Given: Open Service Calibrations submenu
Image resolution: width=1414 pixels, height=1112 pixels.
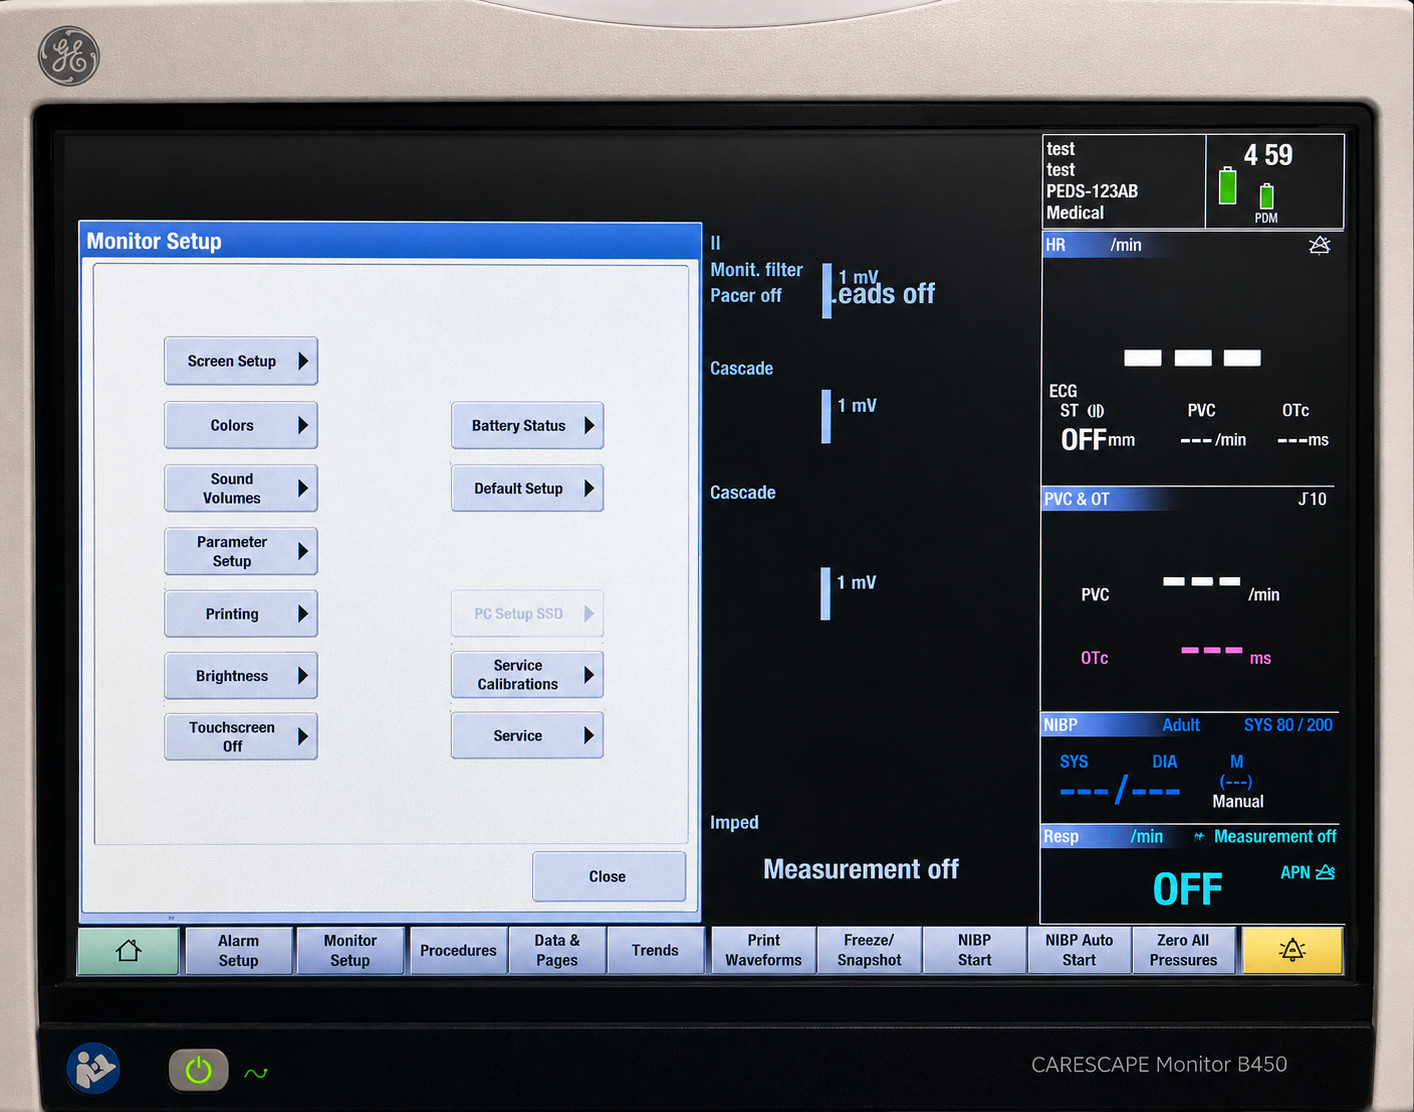Looking at the screenshot, I should [527, 675].
